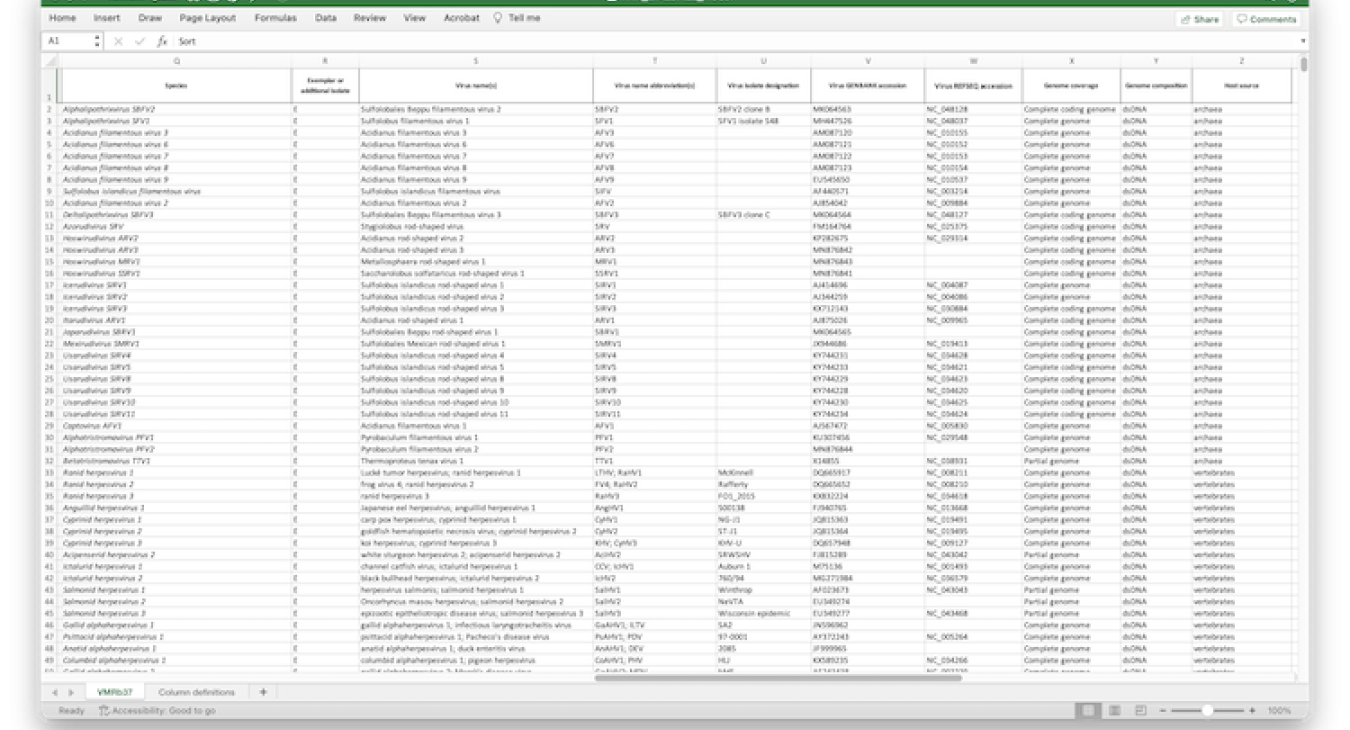Click the horizontal scrollbar thumb
1350x730 pixels.
coord(778,678)
